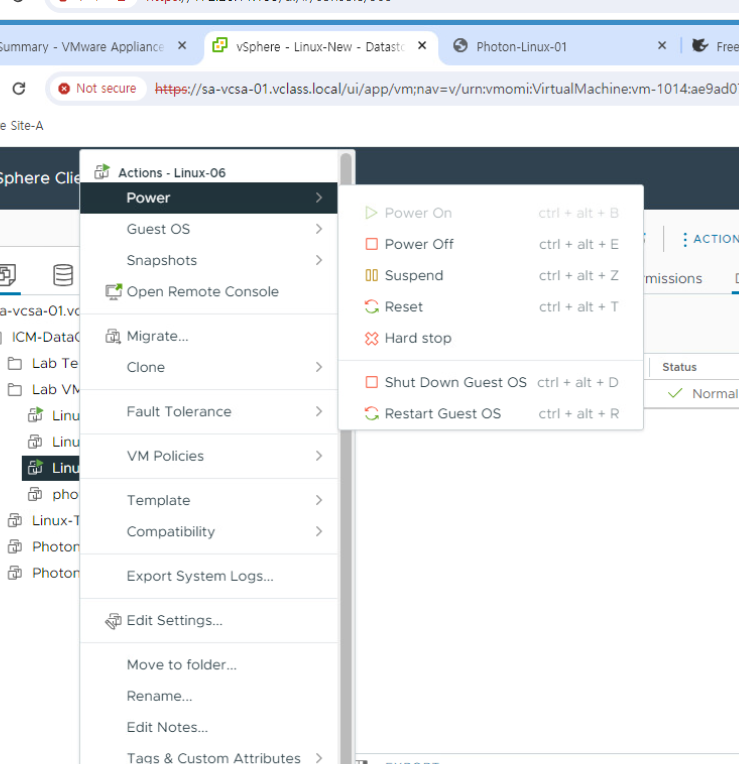Click the Power Off red square icon
739x764 pixels.
371,244
